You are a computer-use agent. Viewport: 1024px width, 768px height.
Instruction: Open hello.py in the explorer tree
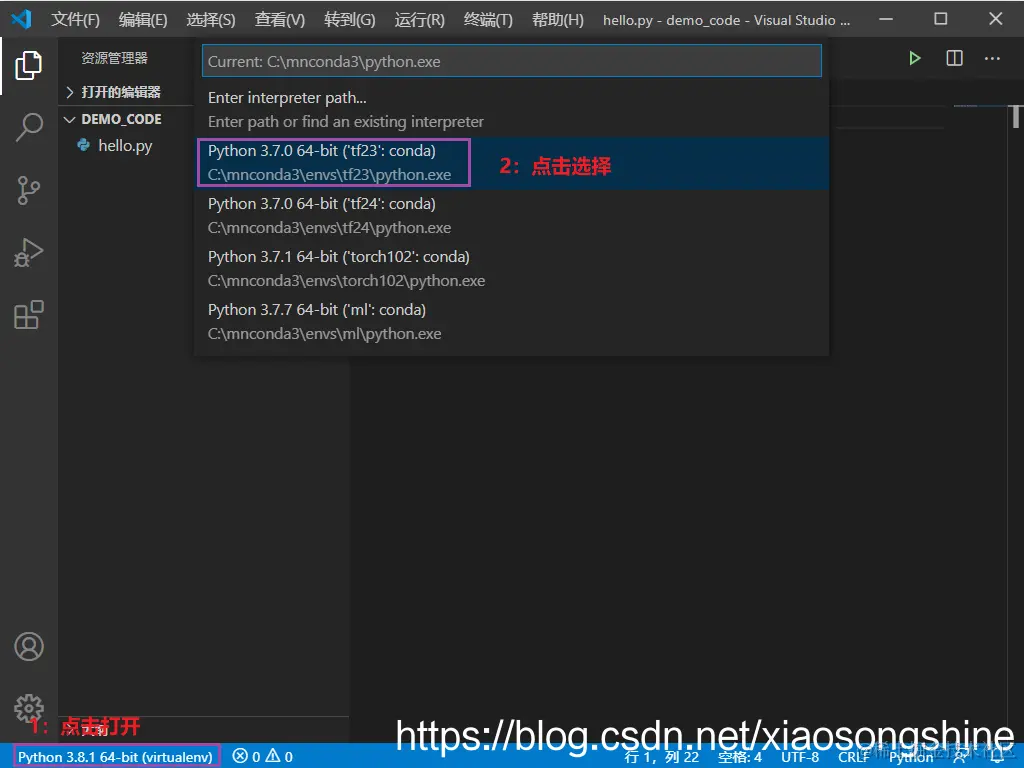point(125,146)
